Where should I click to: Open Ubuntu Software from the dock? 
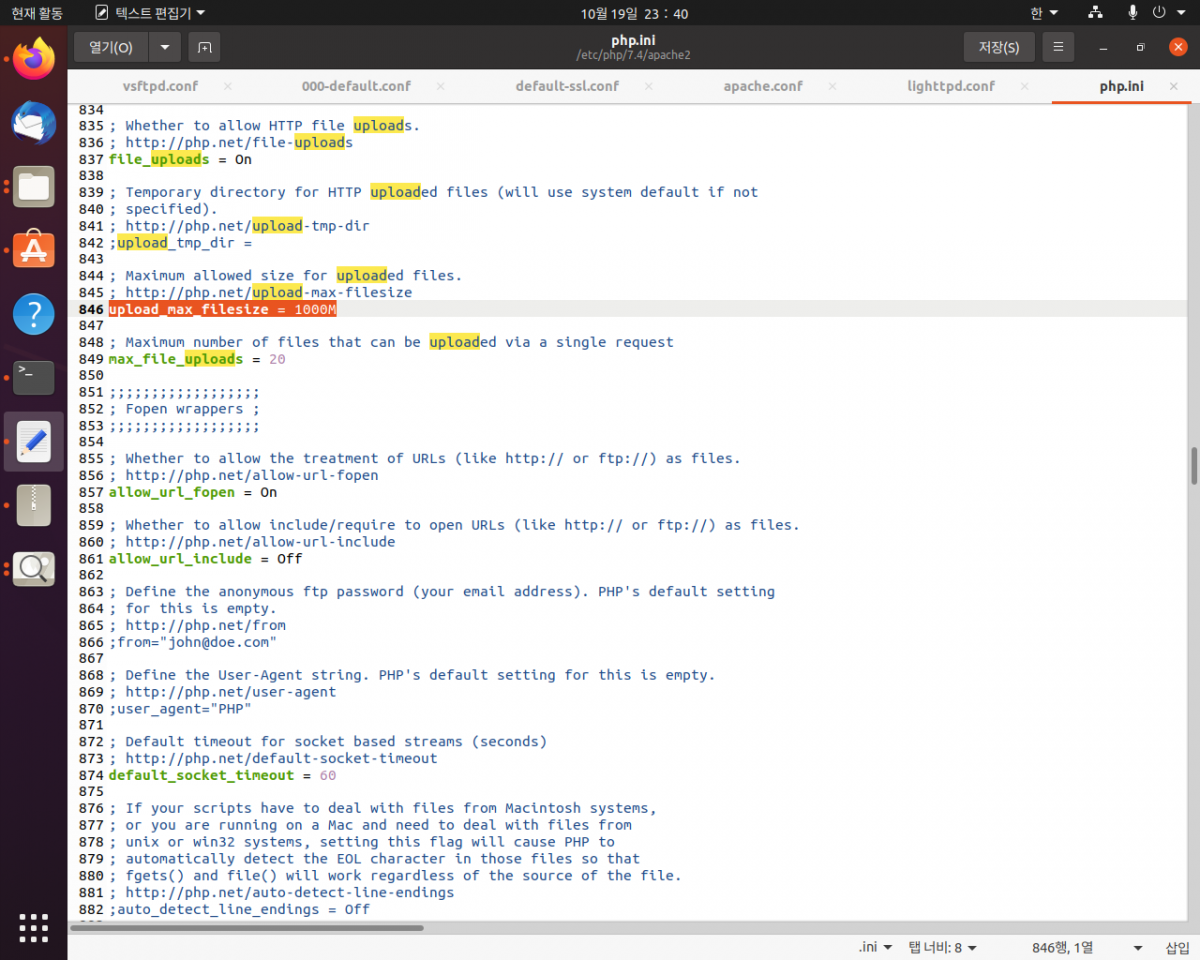pyautogui.click(x=34, y=250)
